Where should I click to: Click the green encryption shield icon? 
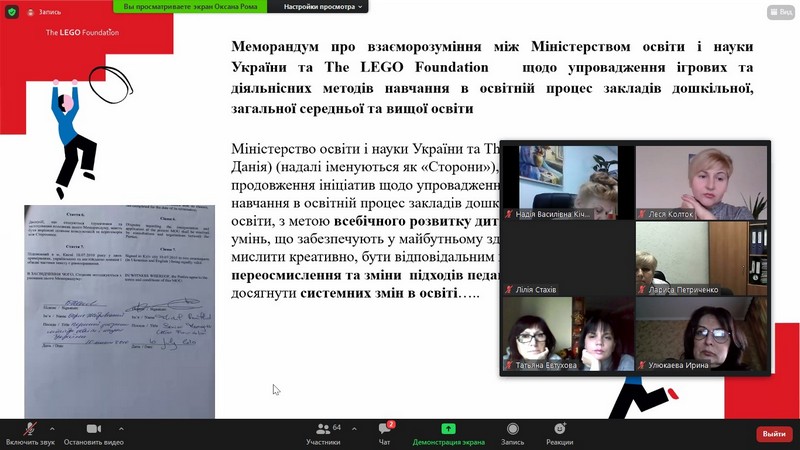tap(12, 11)
